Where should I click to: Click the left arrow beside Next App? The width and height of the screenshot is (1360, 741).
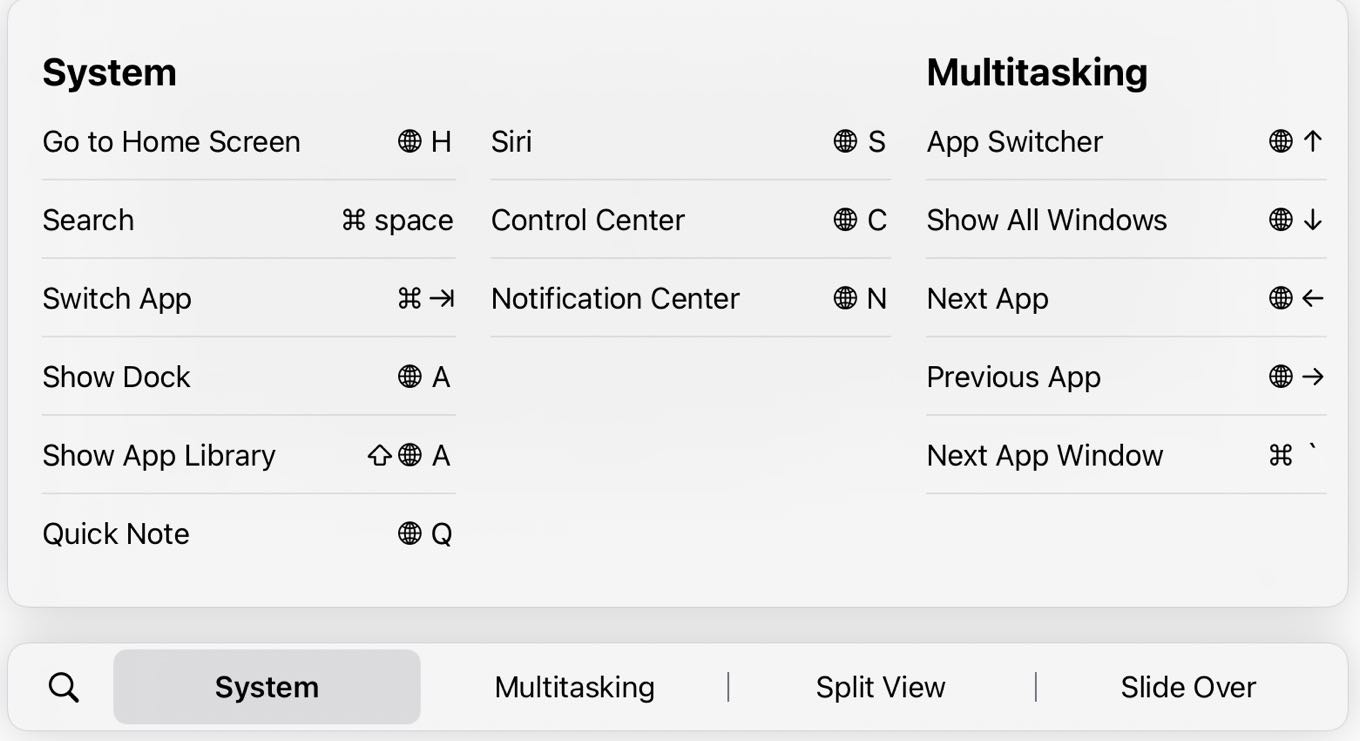point(1313,298)
